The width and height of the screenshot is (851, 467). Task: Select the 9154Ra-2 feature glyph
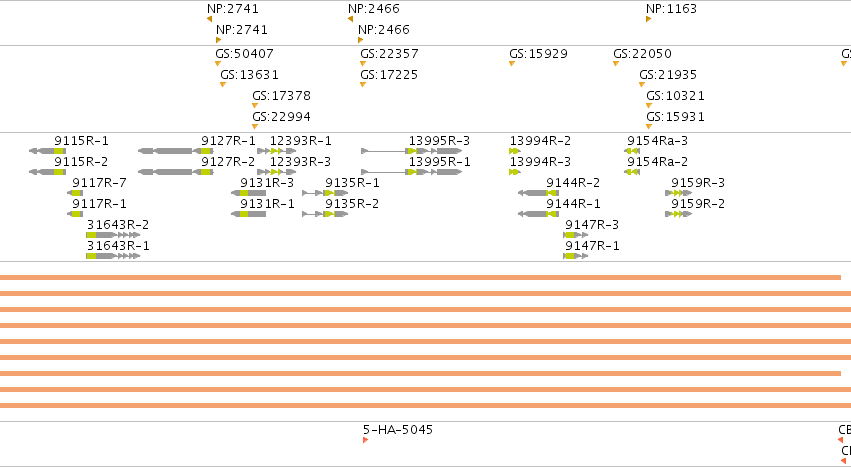[632, 172]
